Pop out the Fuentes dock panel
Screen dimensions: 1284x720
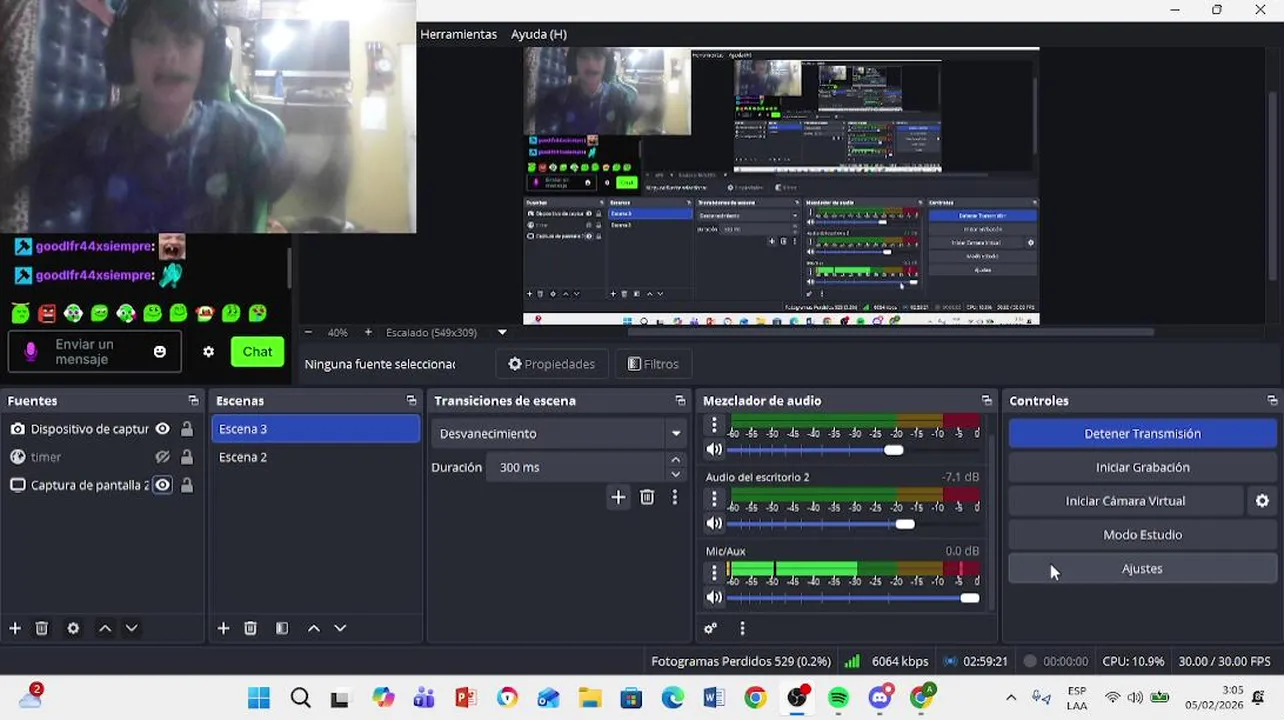pyautogui.click(x=193, y=400)
